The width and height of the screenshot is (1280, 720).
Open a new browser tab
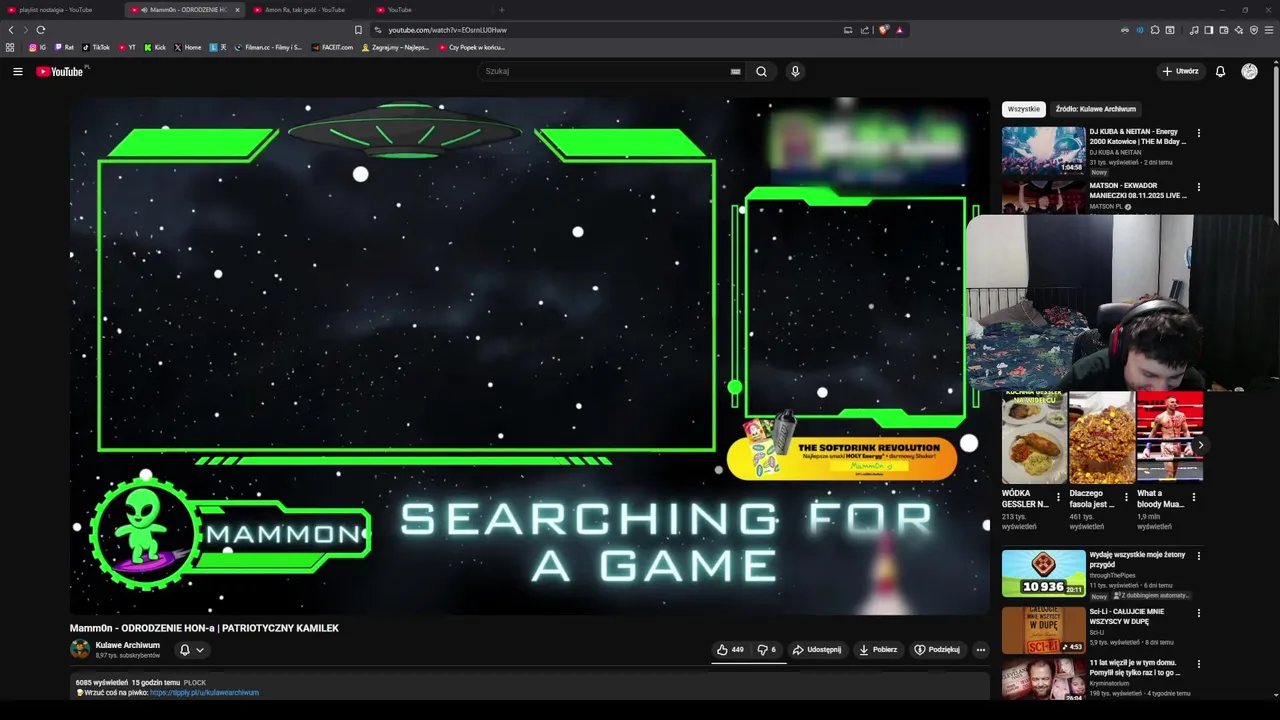tap(502, 10)
